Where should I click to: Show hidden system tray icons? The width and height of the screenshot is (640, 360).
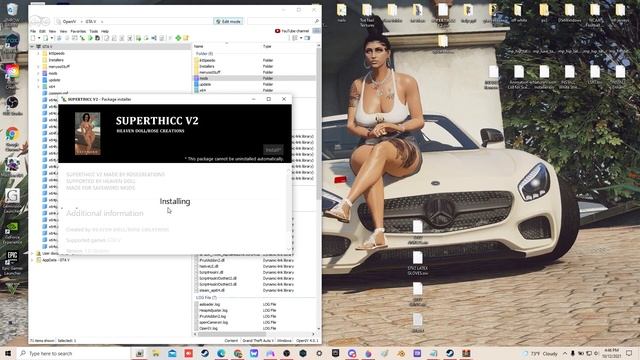565,353
